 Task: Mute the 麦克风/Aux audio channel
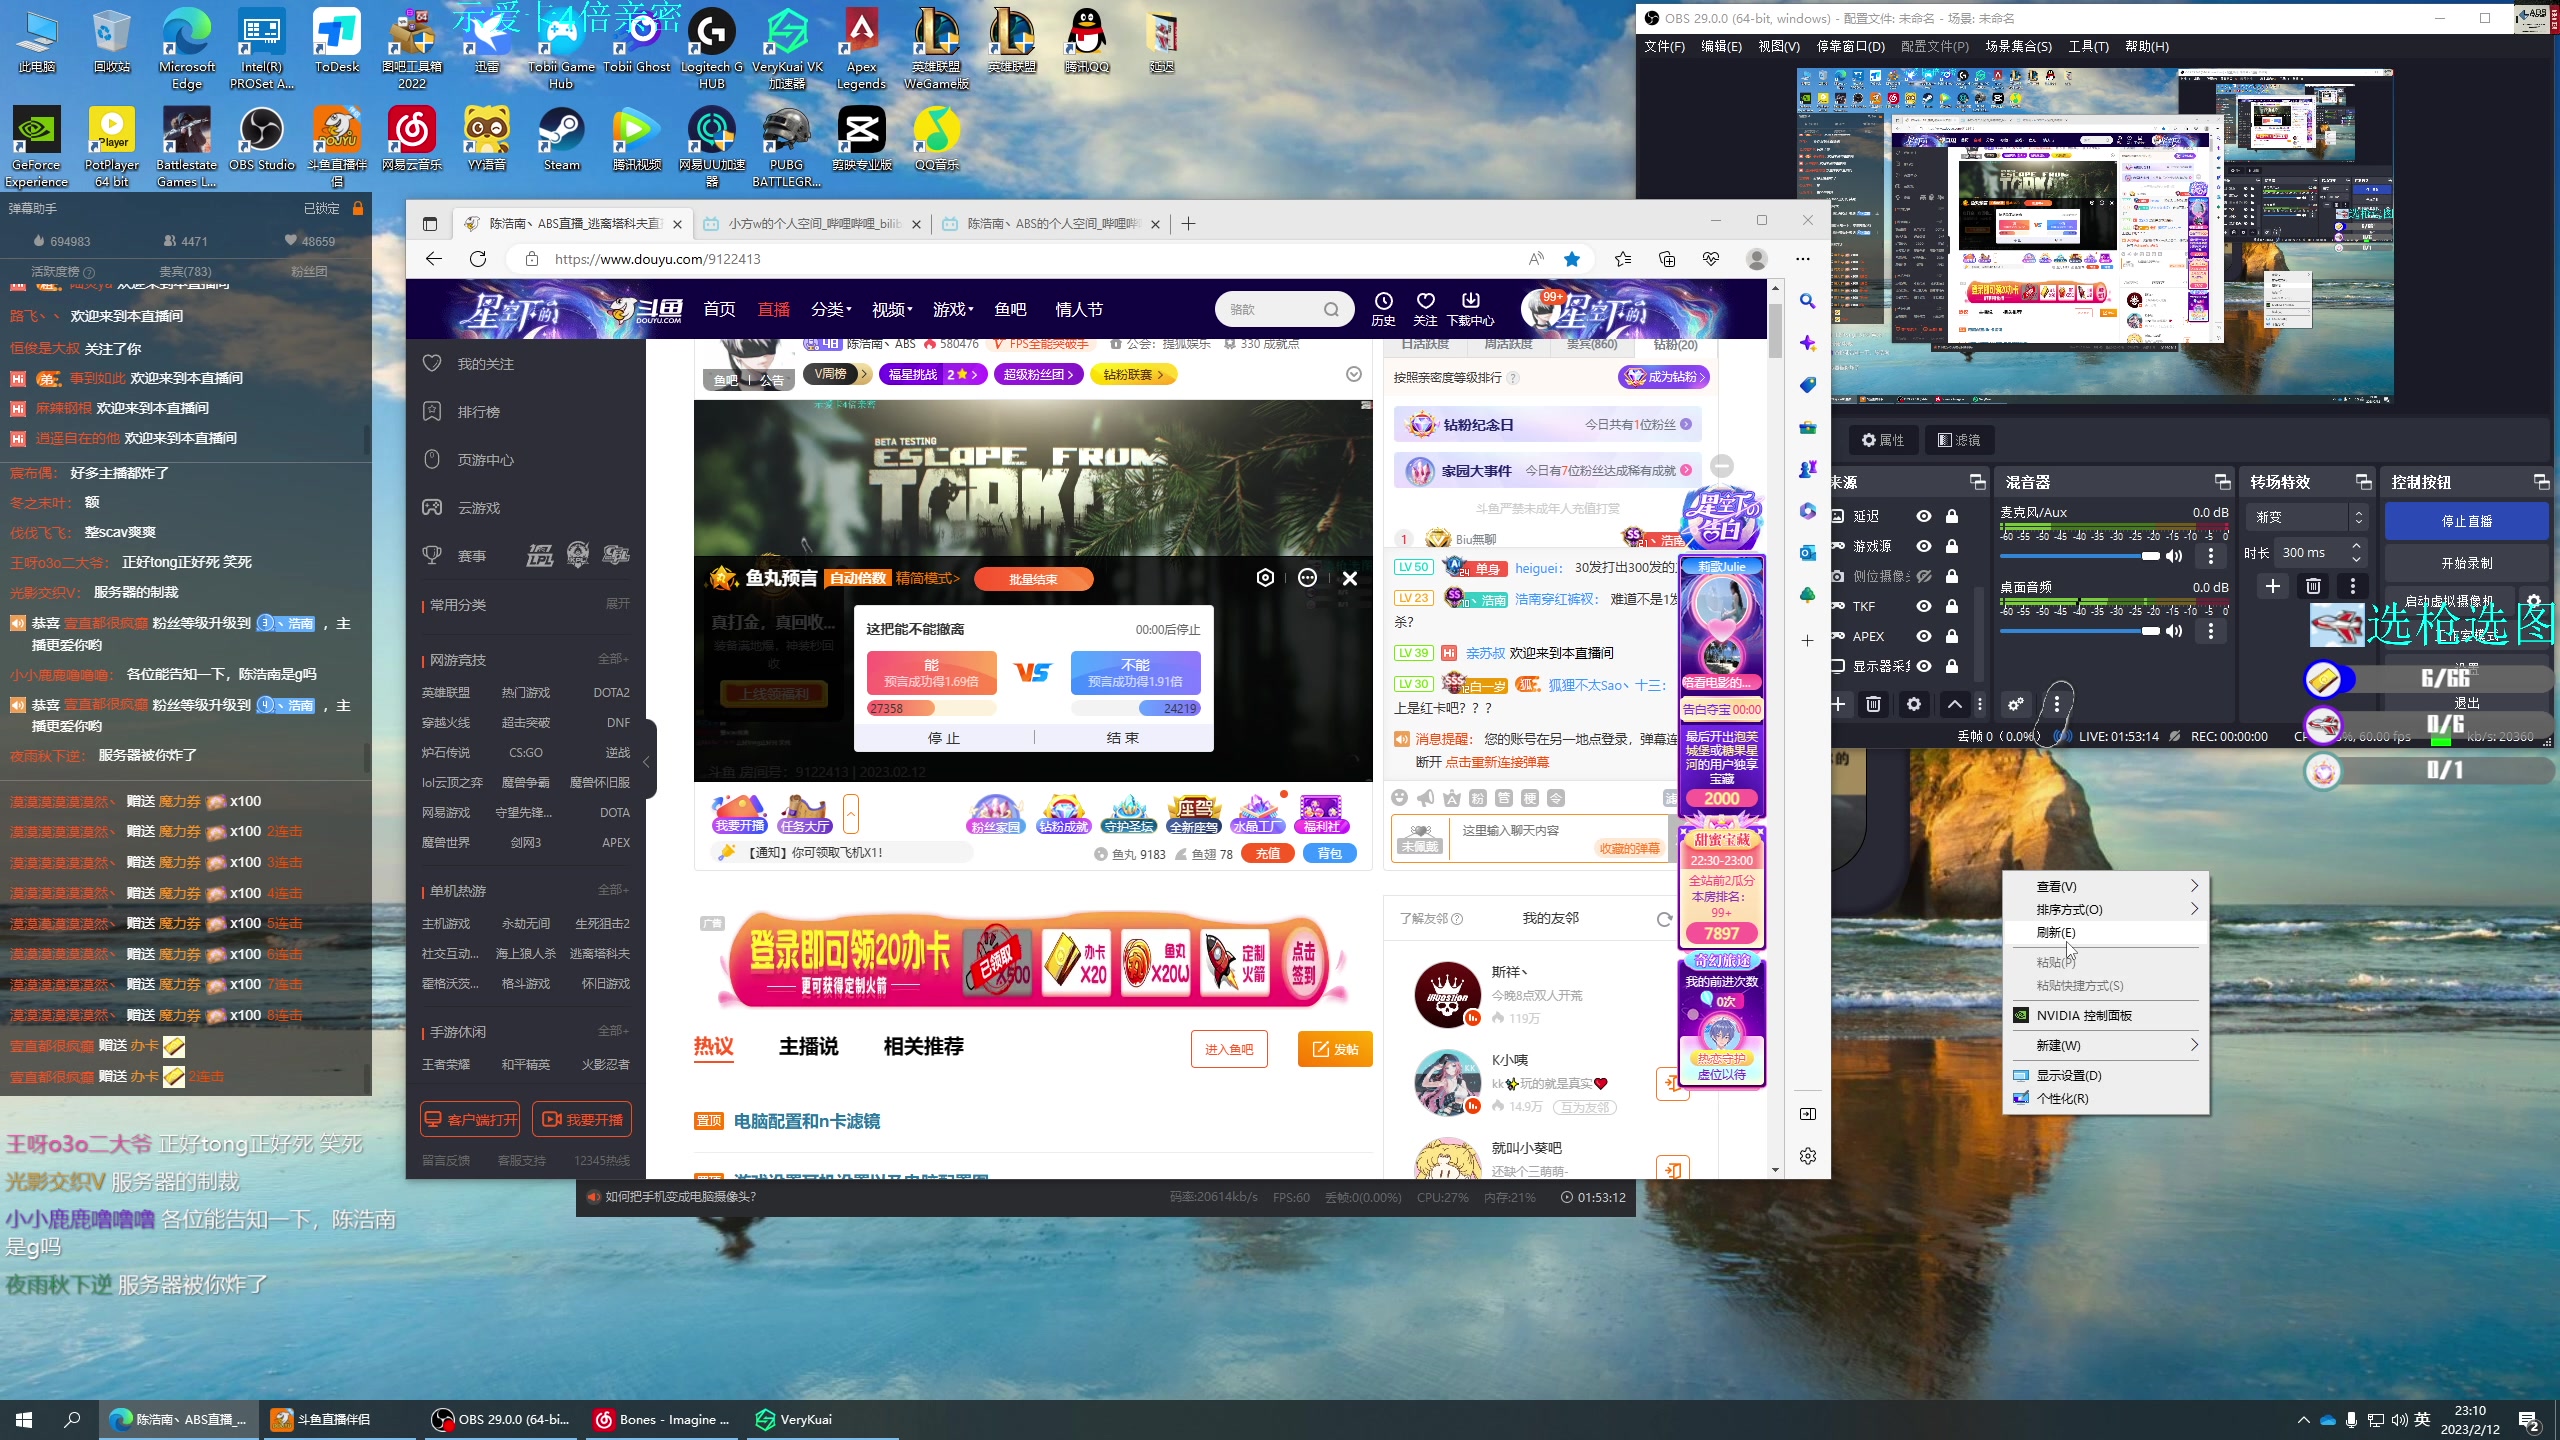pyautogui.click(x=2174, y=556)
